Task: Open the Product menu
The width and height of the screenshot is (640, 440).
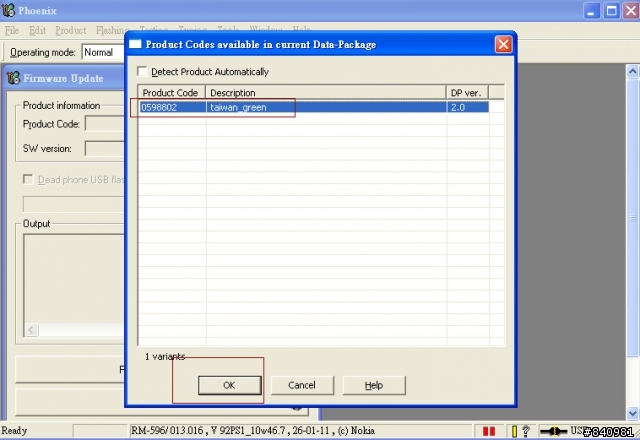Action: (71, 30)
